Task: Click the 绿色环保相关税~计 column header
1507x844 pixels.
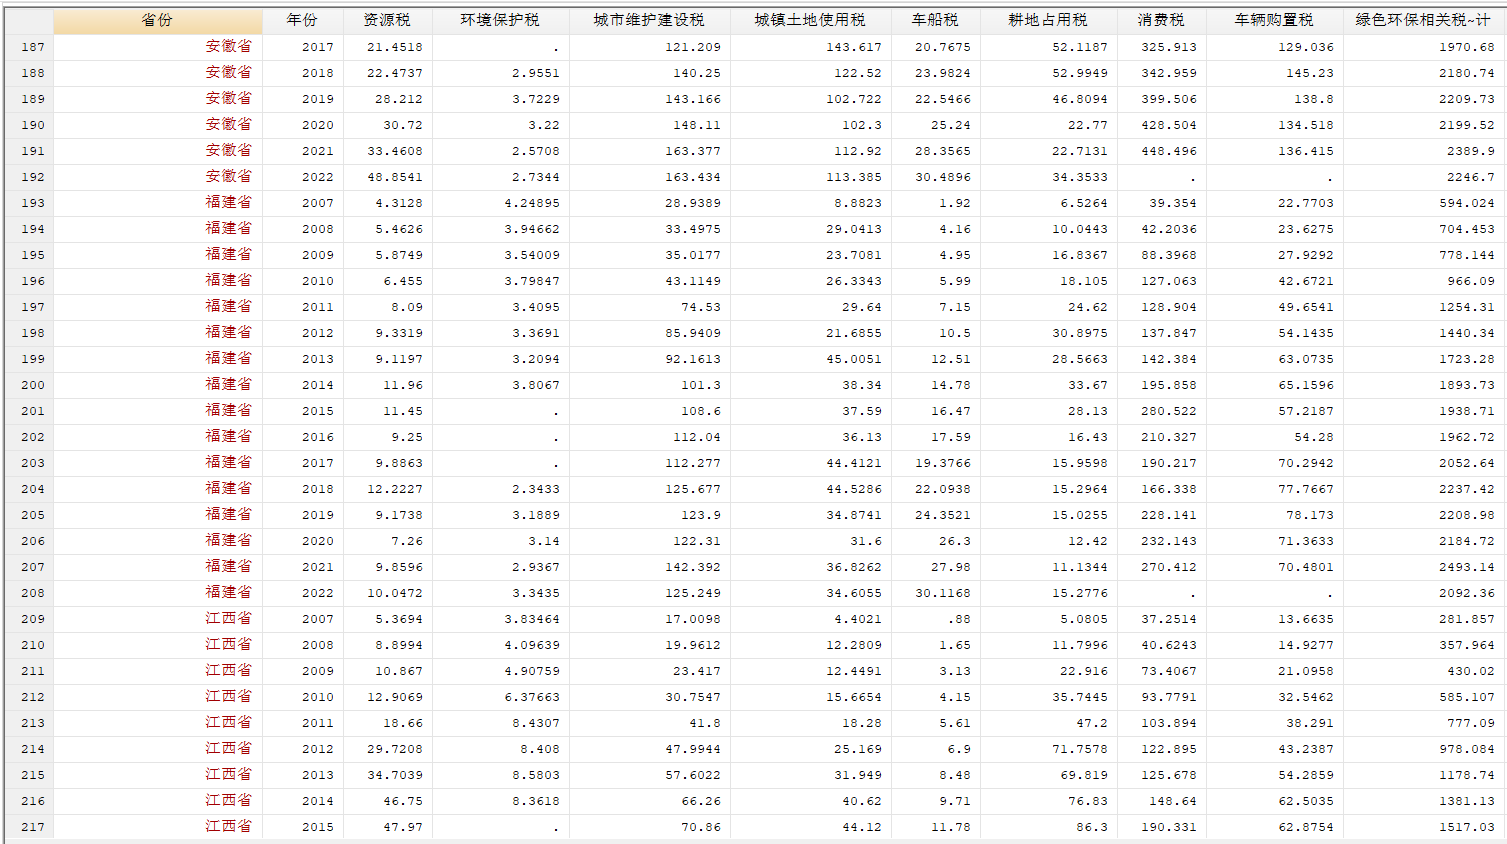Action: 1423,20
